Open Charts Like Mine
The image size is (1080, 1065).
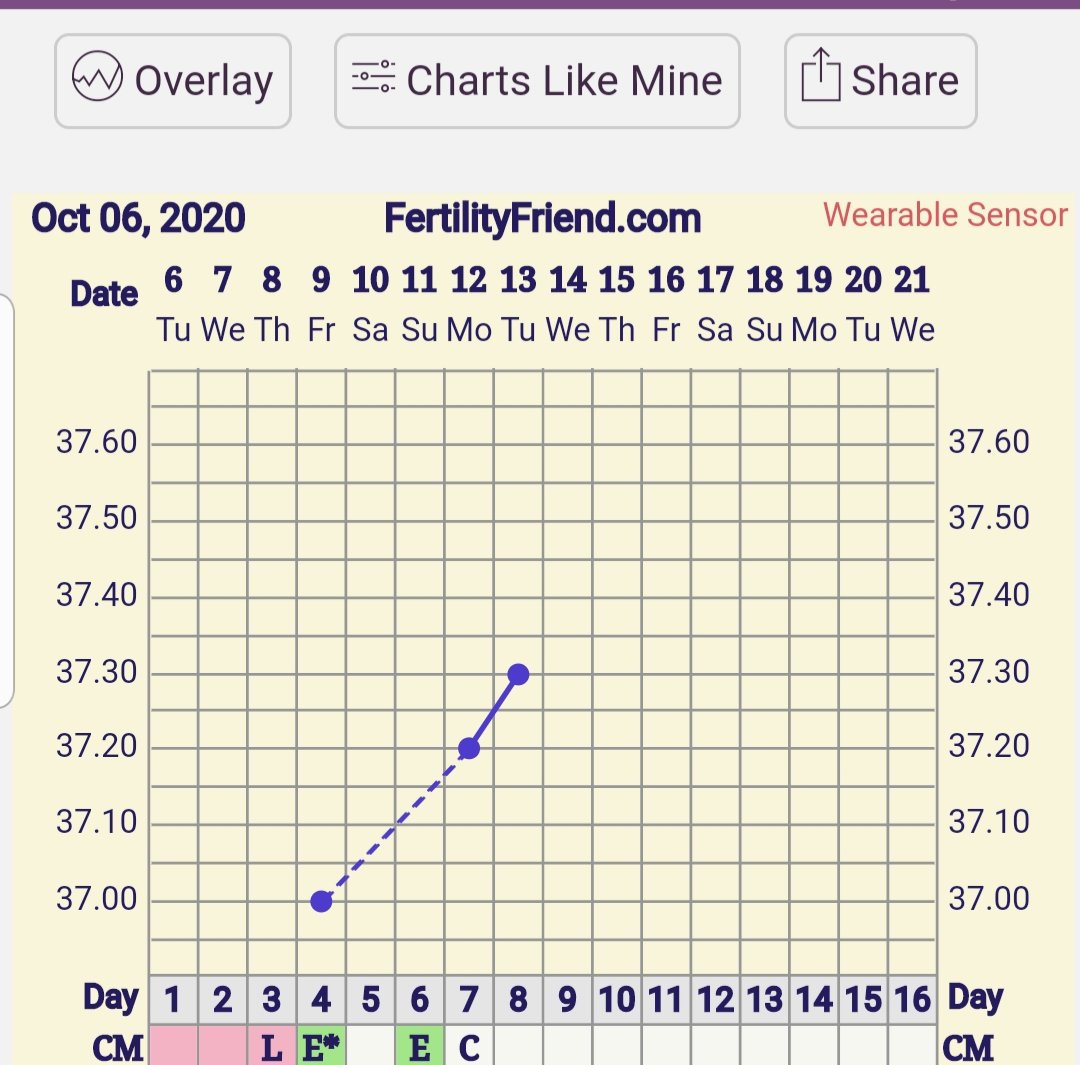537,81
